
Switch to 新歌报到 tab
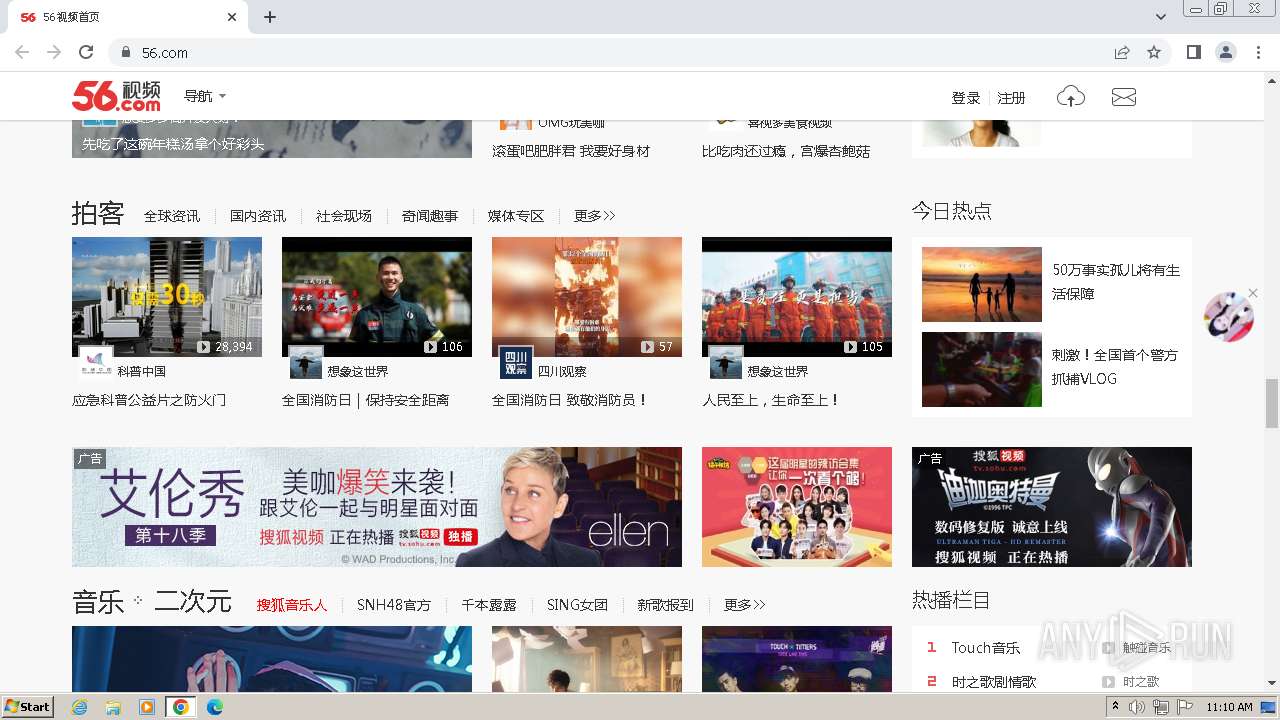click(665, 605)
